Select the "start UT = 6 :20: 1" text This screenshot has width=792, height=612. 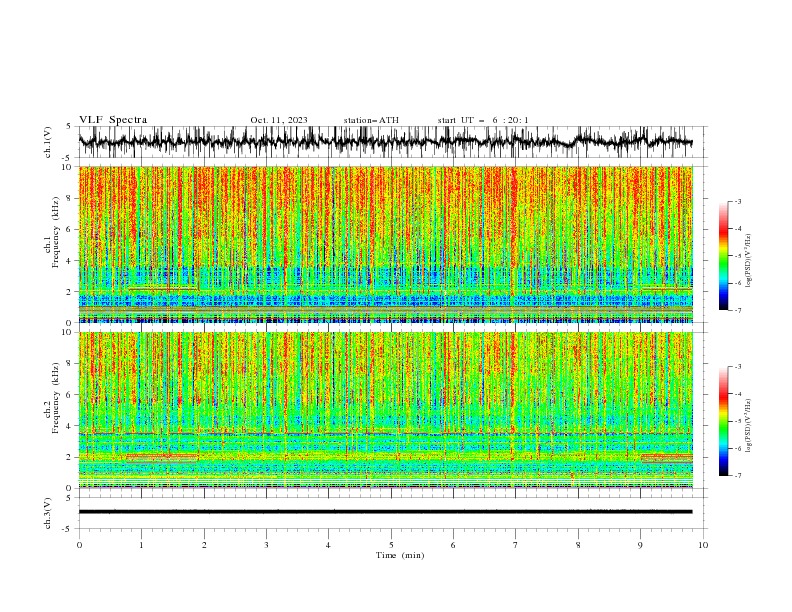[x=483, y=120]
